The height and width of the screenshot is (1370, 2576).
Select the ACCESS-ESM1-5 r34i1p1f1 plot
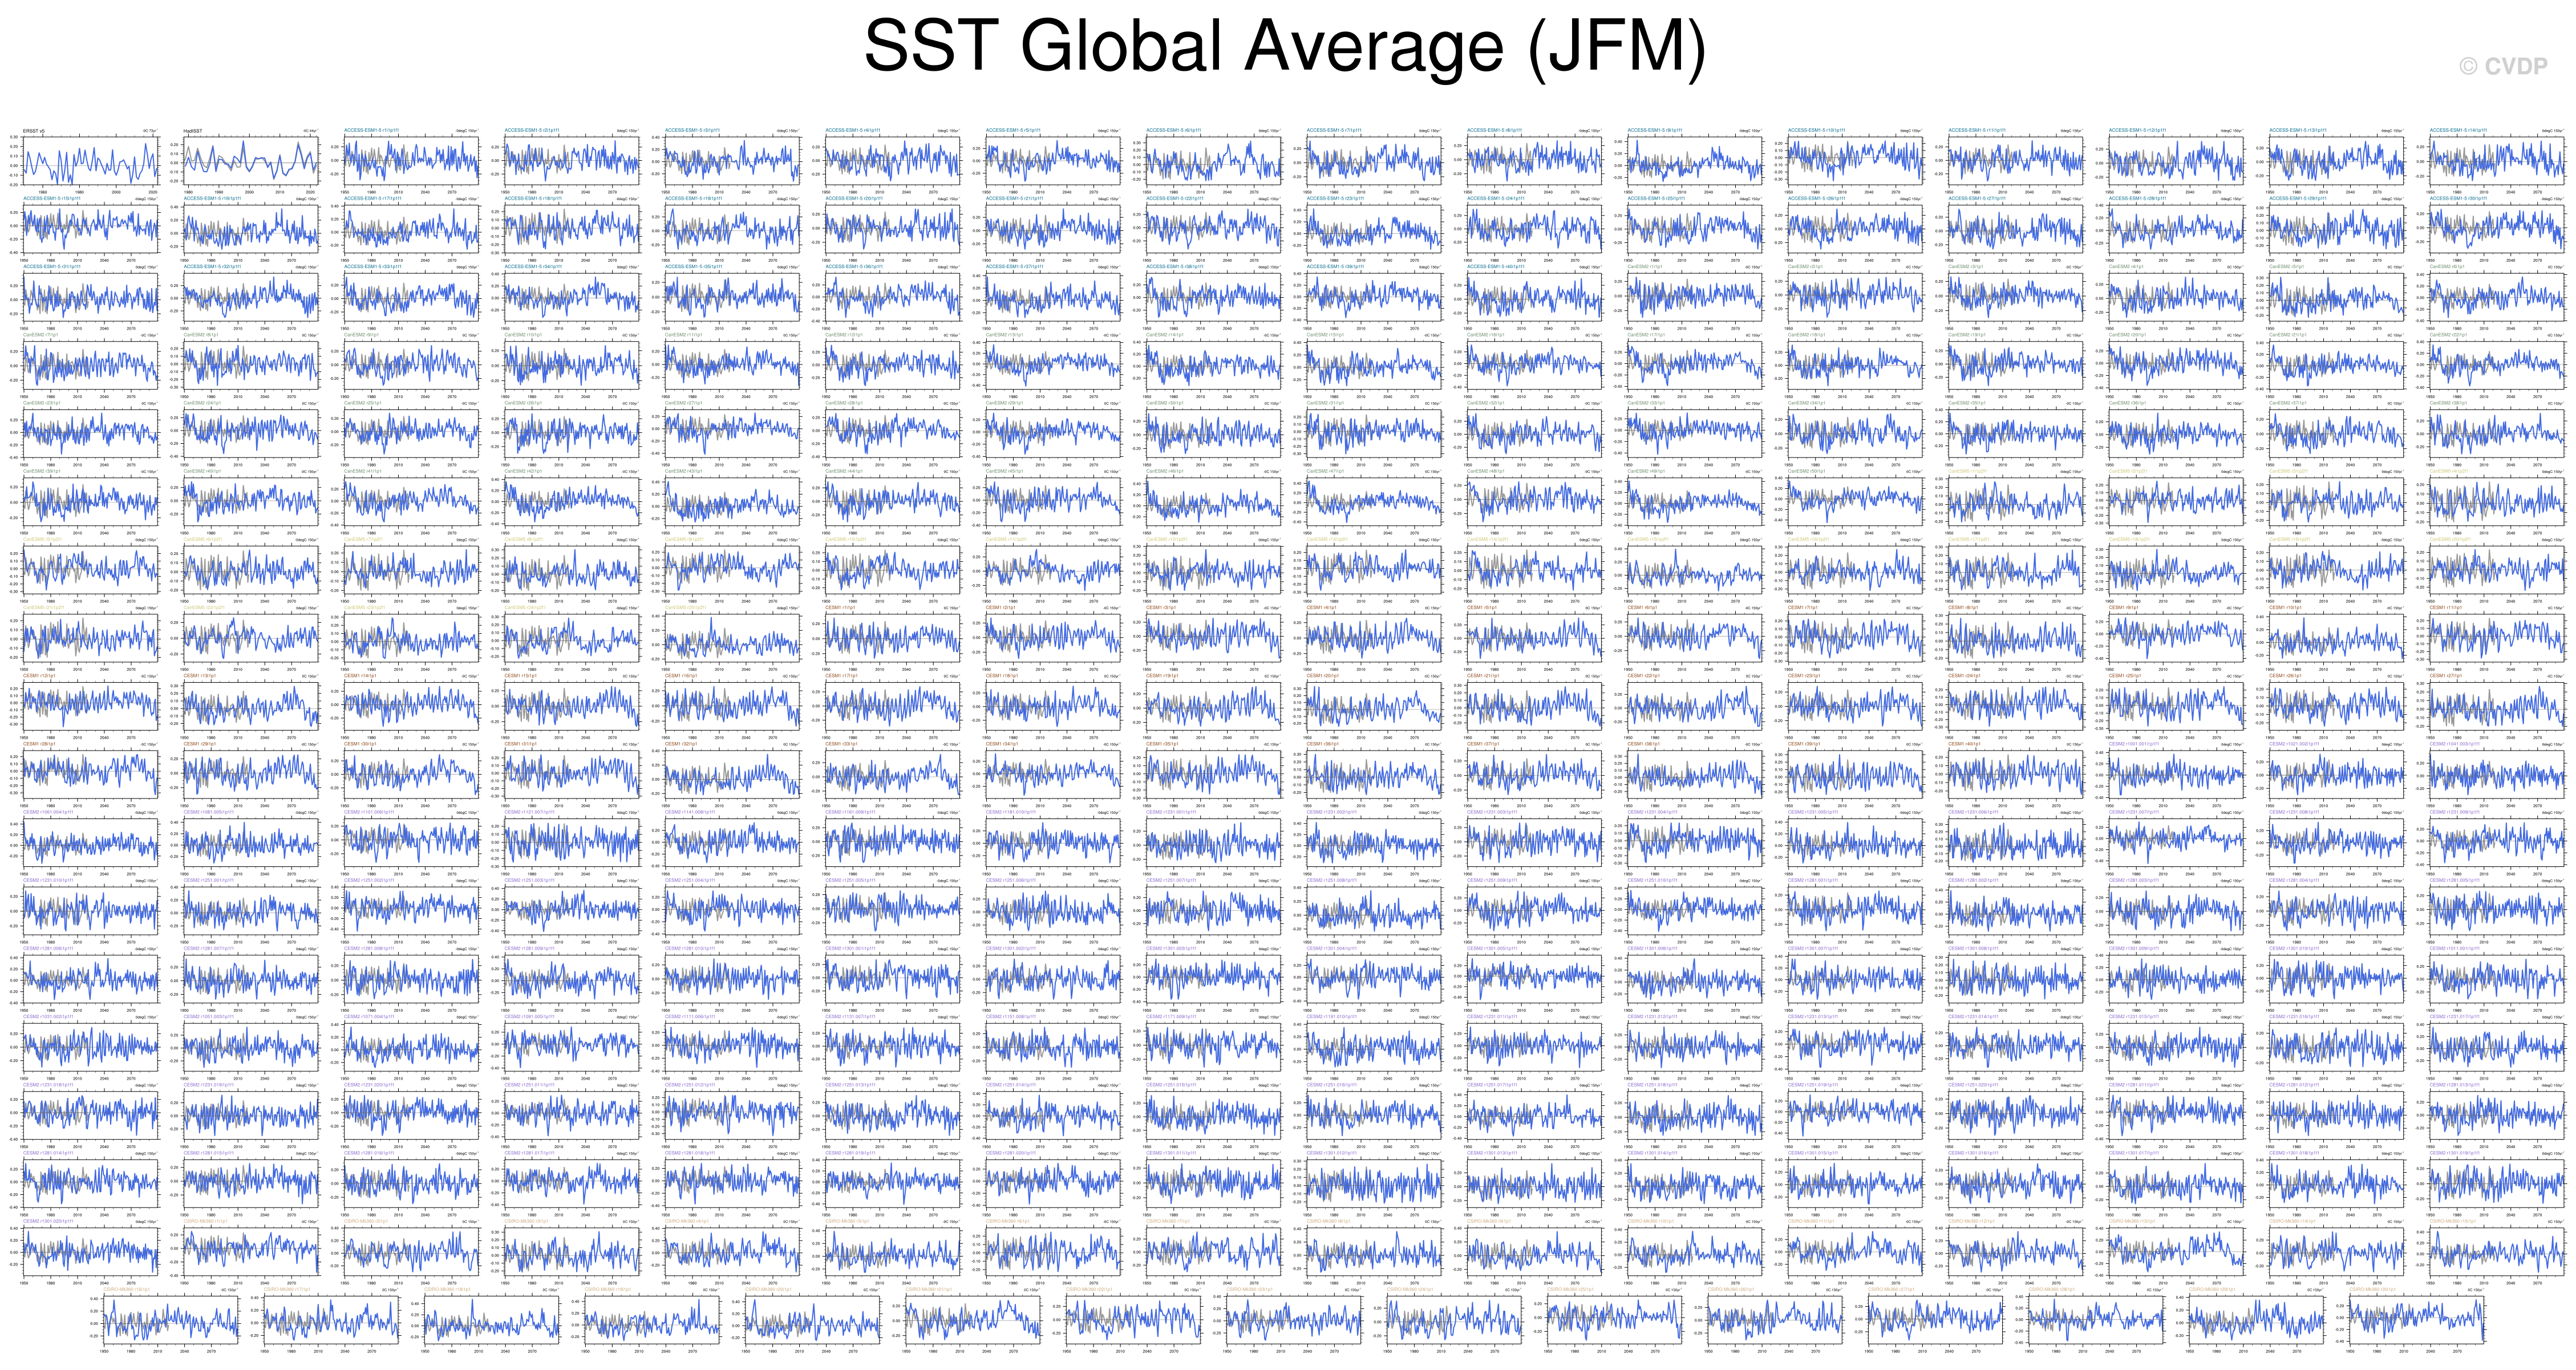coord(572,296)
